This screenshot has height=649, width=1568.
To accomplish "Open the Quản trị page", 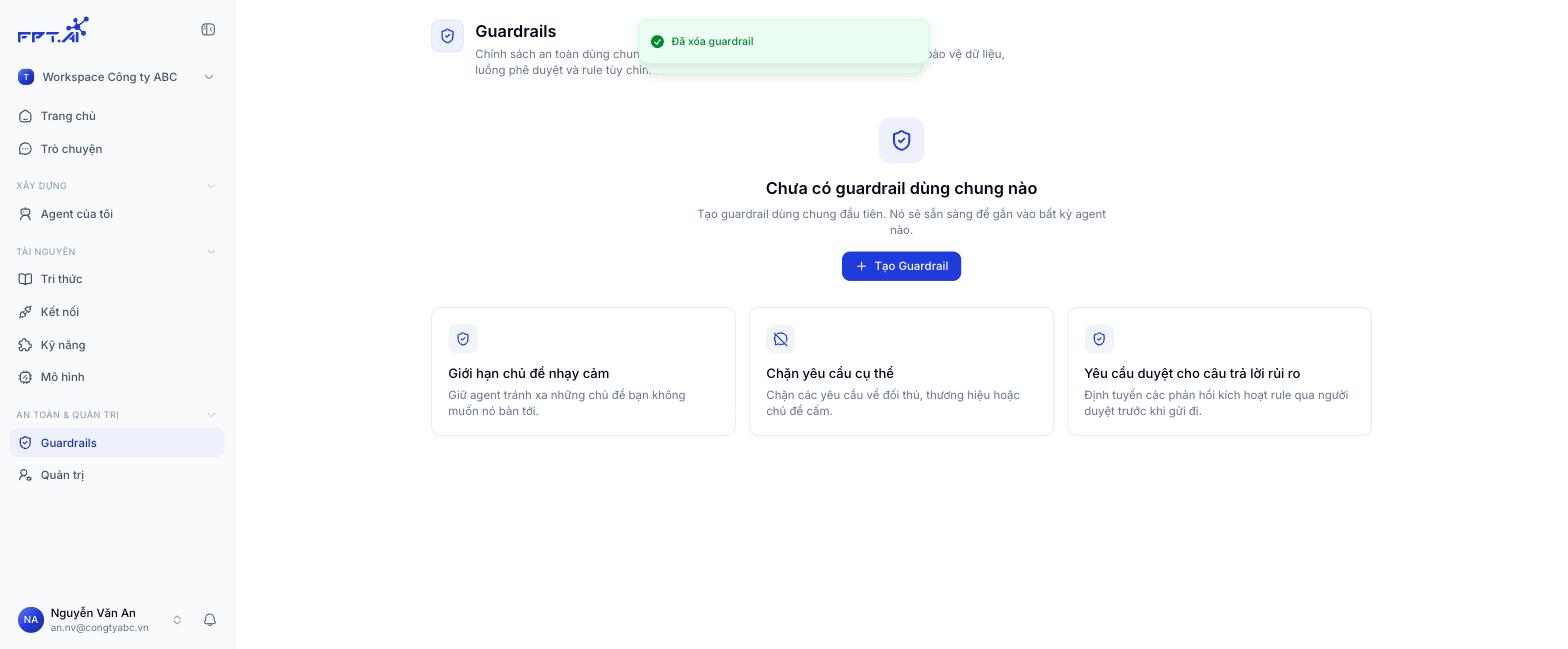I will (x=117, y=475).
